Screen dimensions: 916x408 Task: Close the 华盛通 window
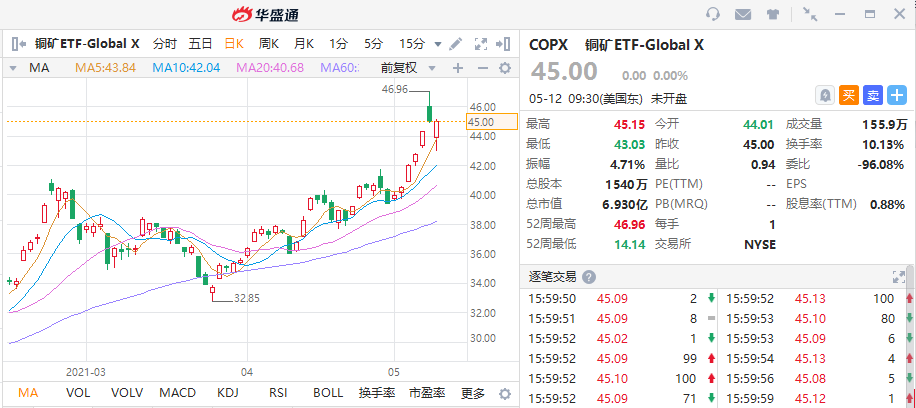point(900,14)
